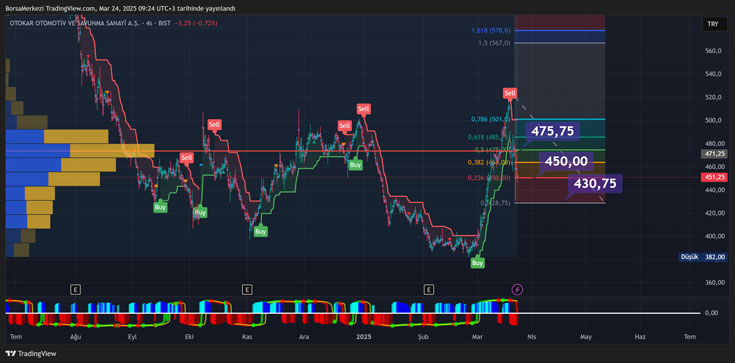Select the Buy signal at the November low
The height and width of the screenshot is (363, 735).
coord(261,231)
